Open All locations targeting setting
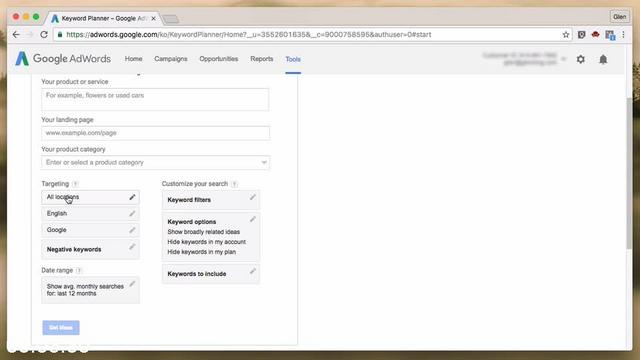The height and width of the screenshot is (360, 640). pyautogui.click(x=90, y=197)
